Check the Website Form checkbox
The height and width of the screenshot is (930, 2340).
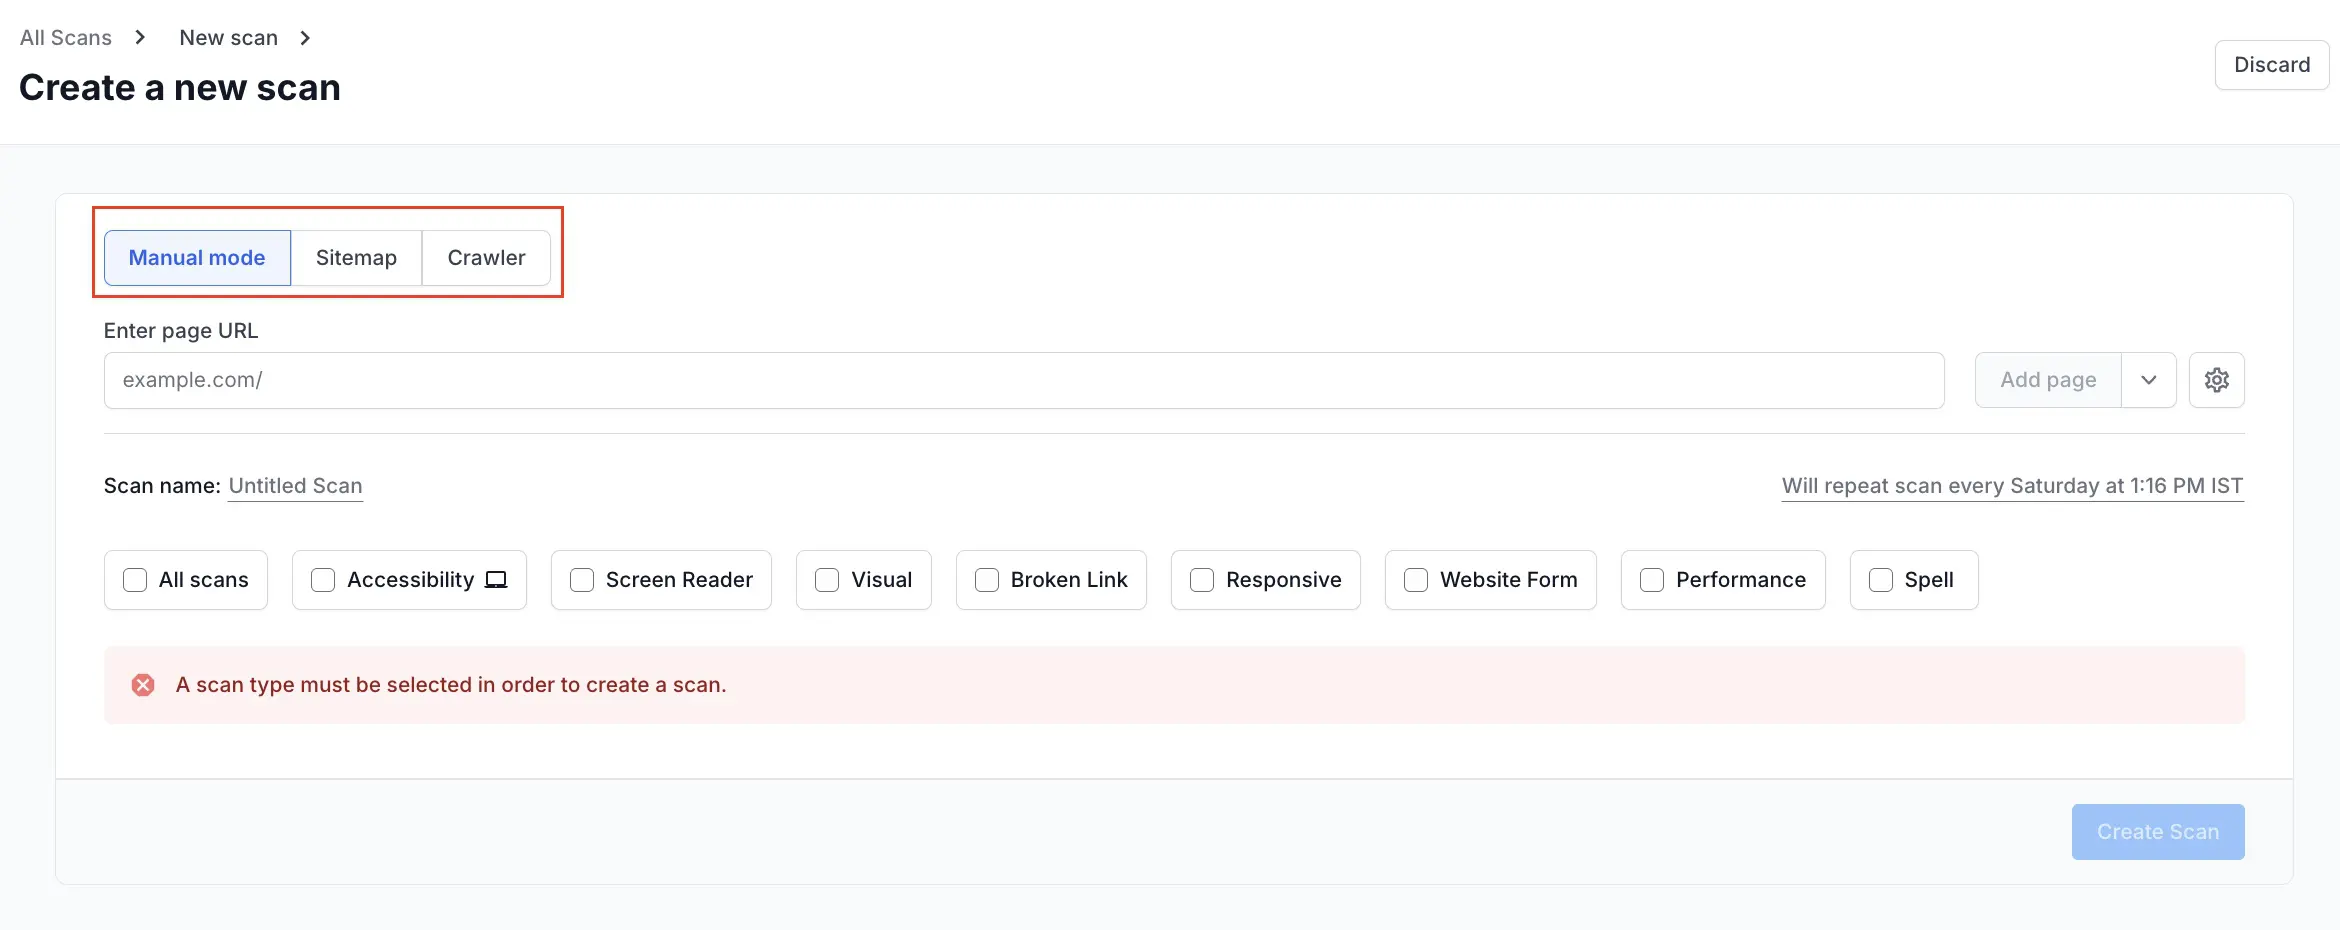[x=1416, y=580]
